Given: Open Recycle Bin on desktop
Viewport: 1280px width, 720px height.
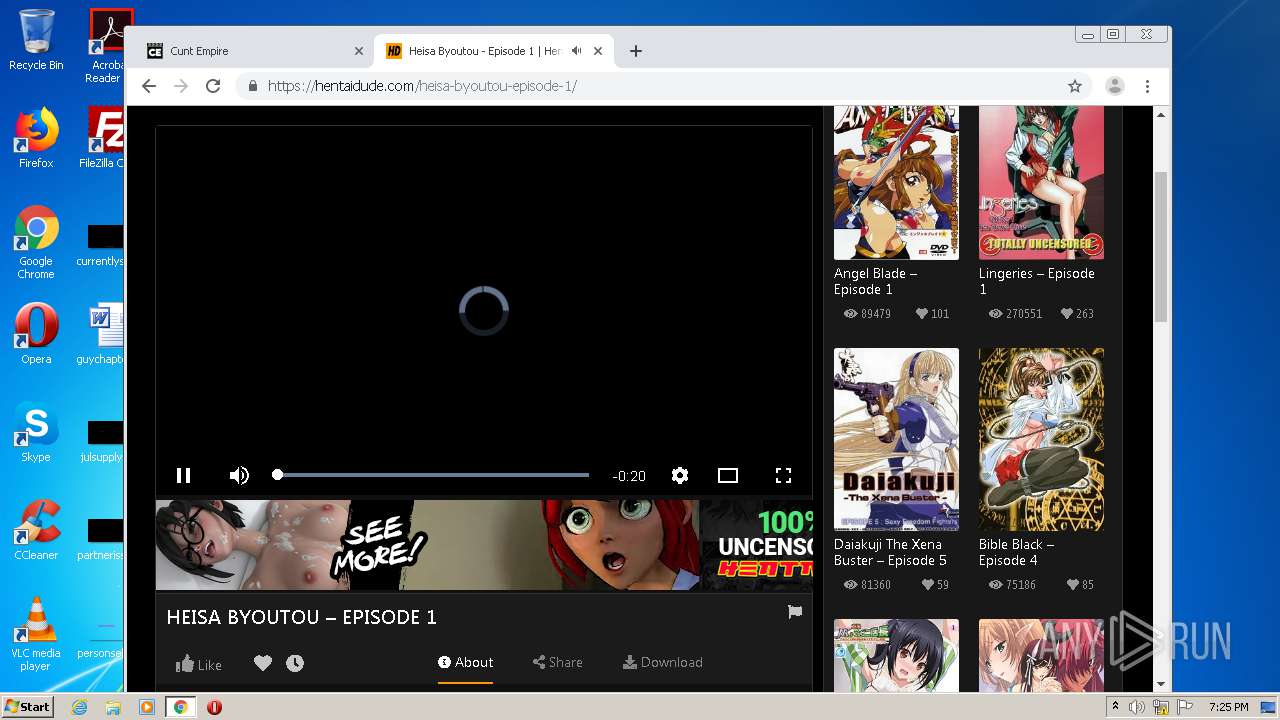Looking at the screenshot, I should click(x=36, y=40).
